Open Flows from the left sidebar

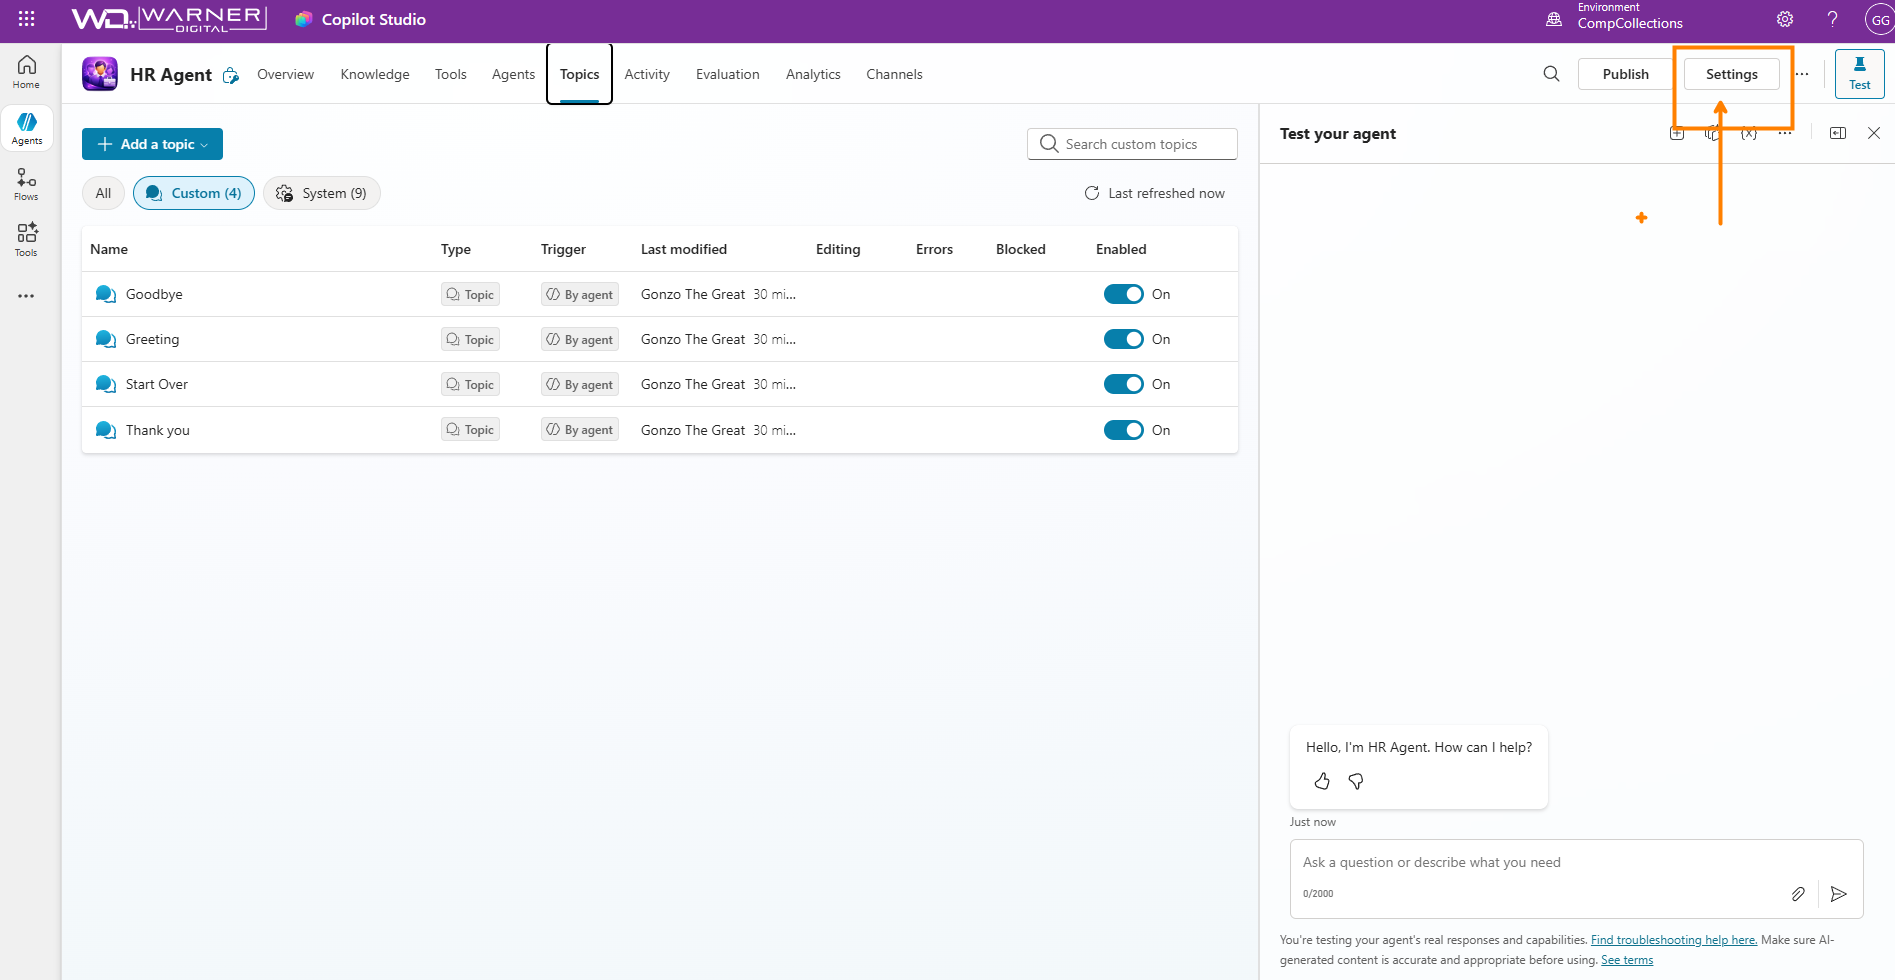point(27,184)
